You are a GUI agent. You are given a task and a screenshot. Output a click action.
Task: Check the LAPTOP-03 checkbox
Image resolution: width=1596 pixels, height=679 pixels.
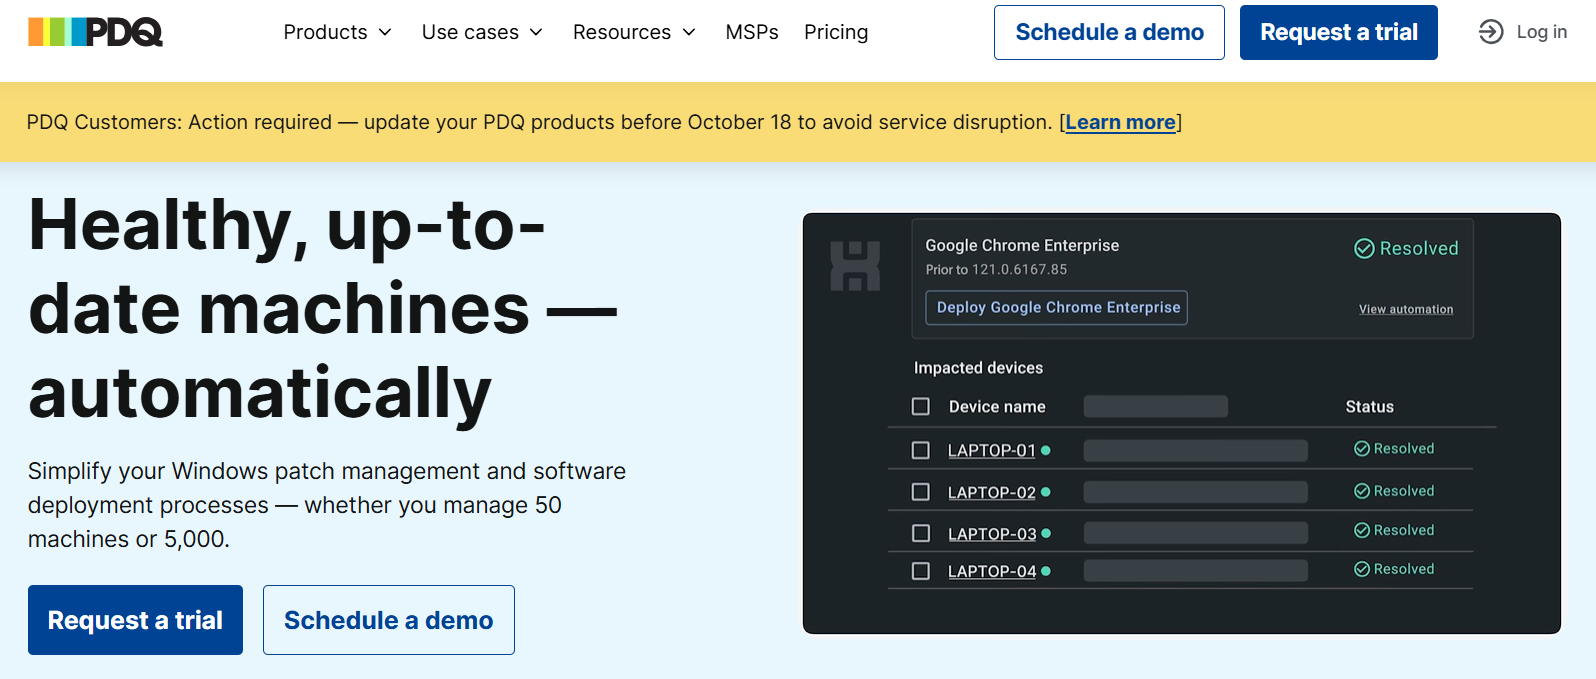[x=921, y=533]
